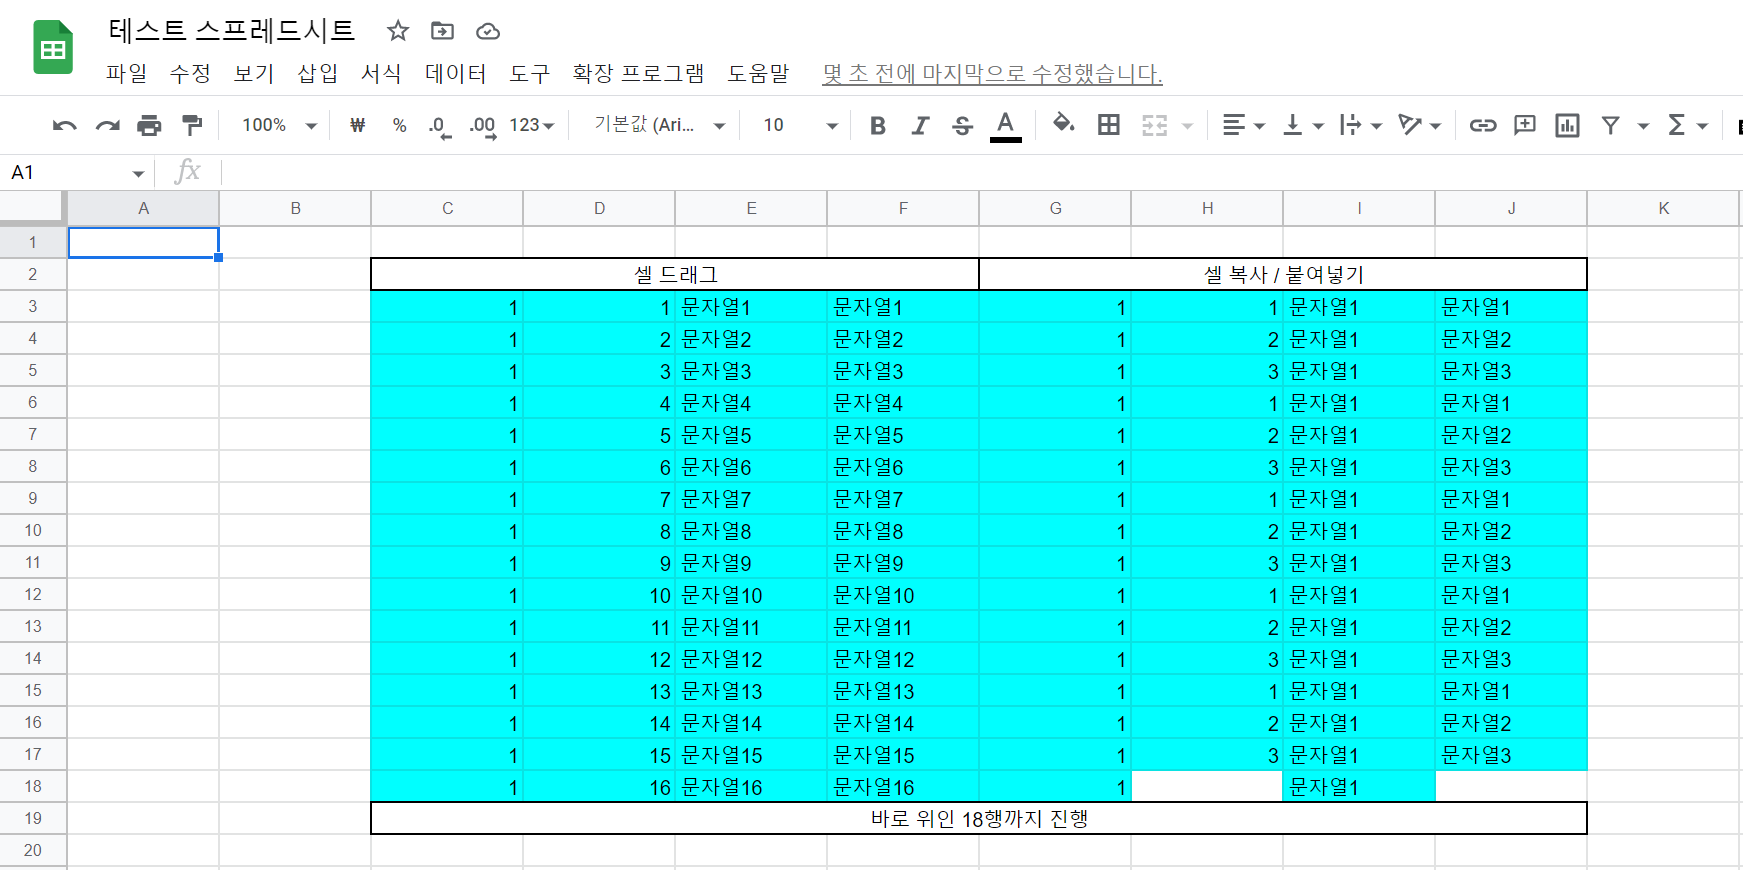Select cell 바로 위인 18행까지 진행
Screen dimensions: 1743x870
tap(979, 818)
